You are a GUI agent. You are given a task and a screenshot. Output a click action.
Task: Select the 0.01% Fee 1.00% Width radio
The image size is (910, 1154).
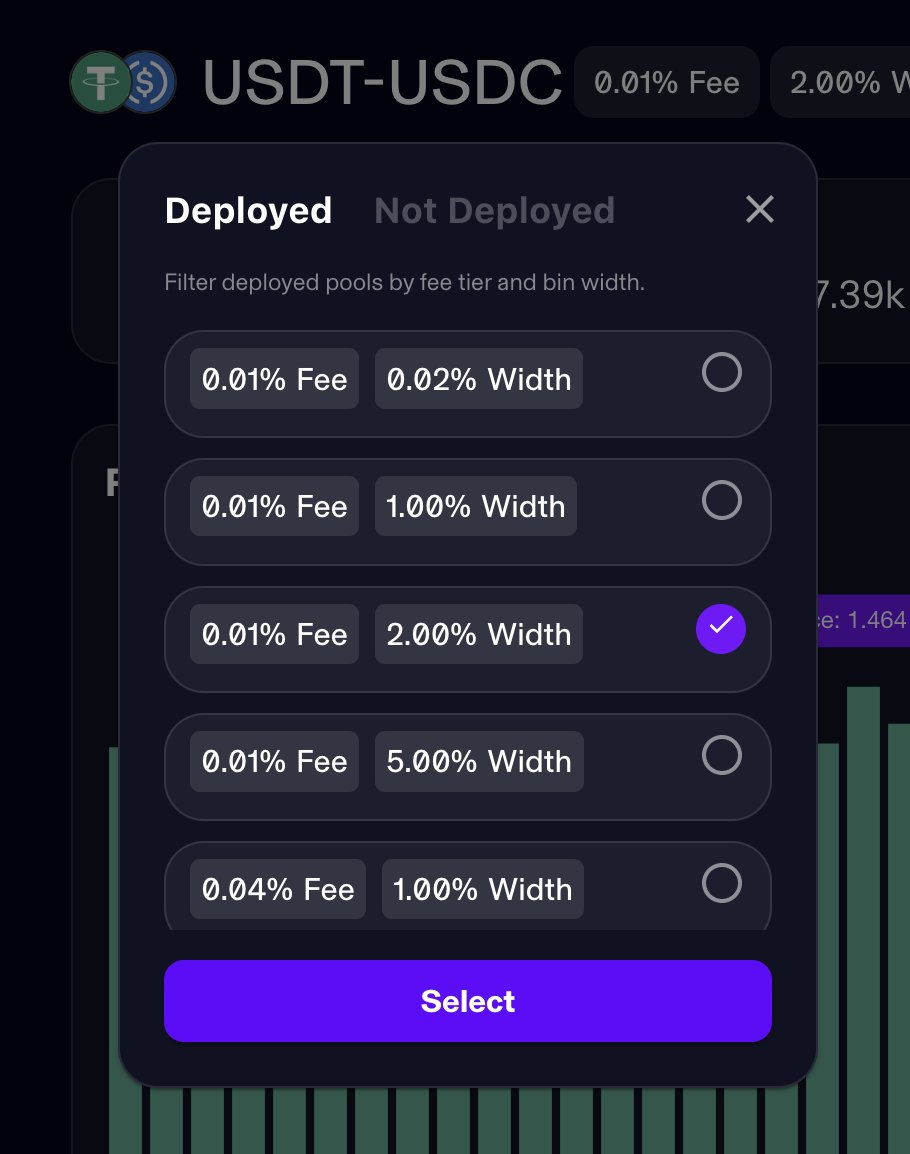pyautogui.click(x=721, y=500)
